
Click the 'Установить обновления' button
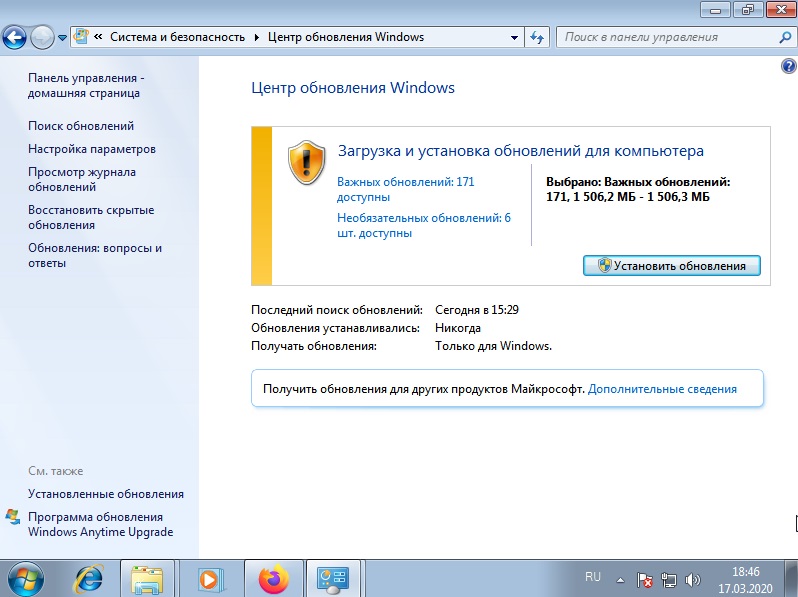pos(672,266)
